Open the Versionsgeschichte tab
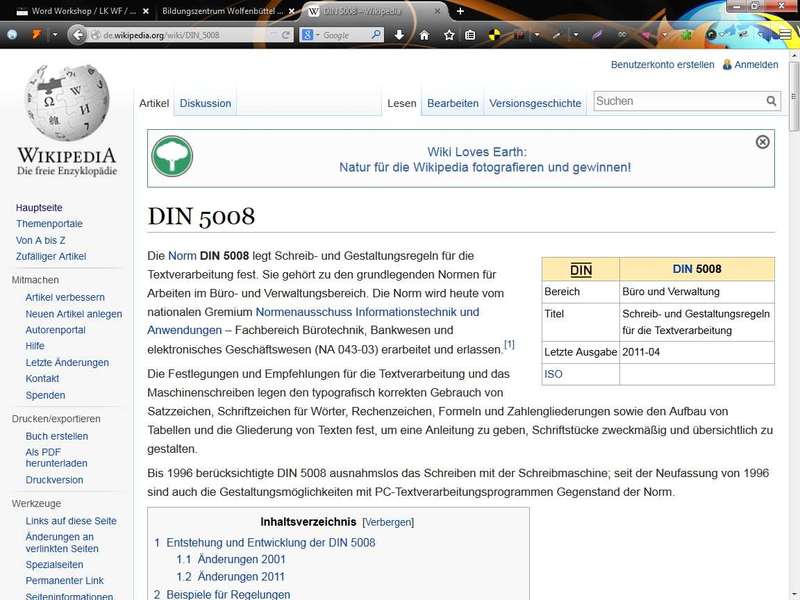Image resolution: width=800 pixels, height=600 pixels. (535, 103)
